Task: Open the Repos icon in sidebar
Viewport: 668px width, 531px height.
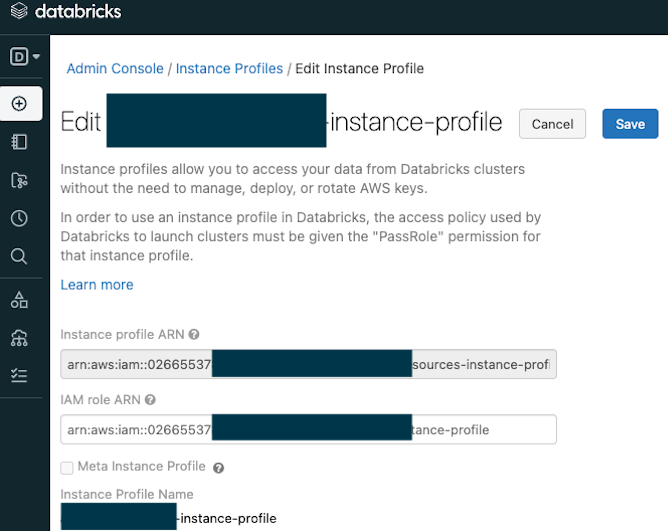Action: pos(19,180)
